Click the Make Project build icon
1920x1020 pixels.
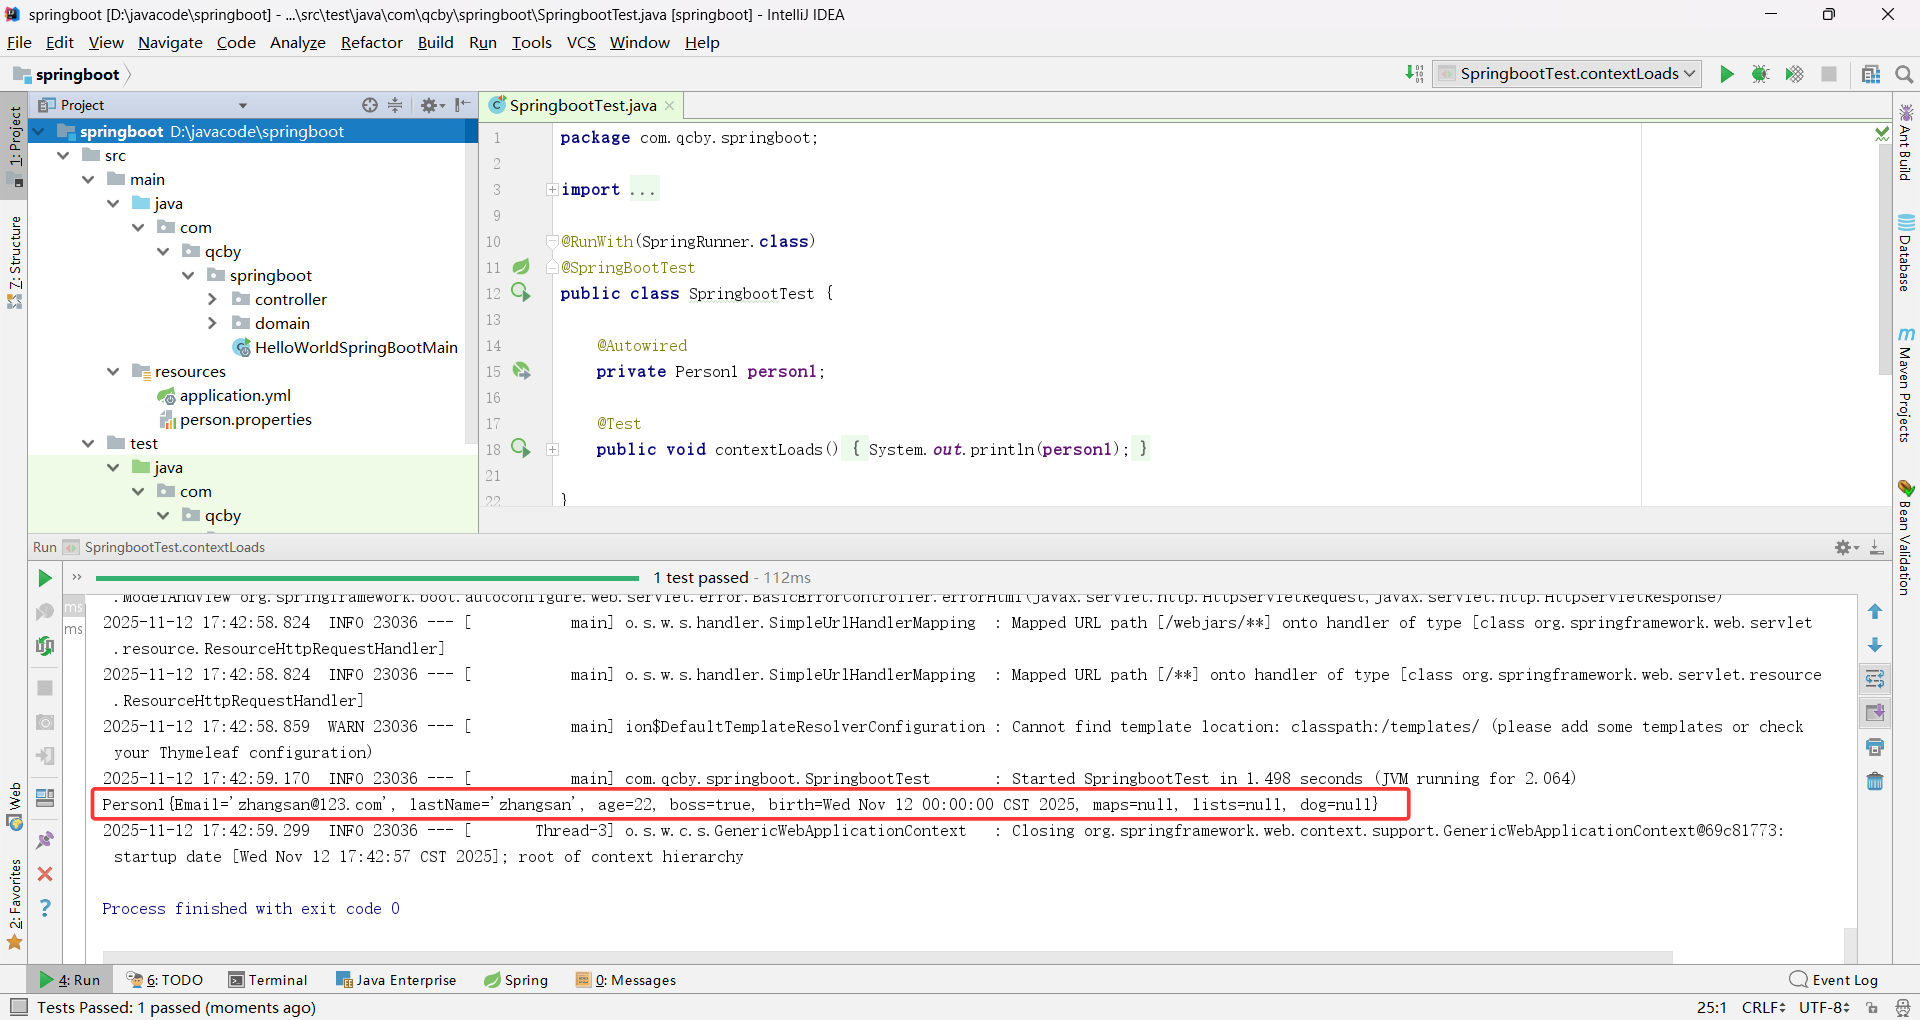(1414, 74)
